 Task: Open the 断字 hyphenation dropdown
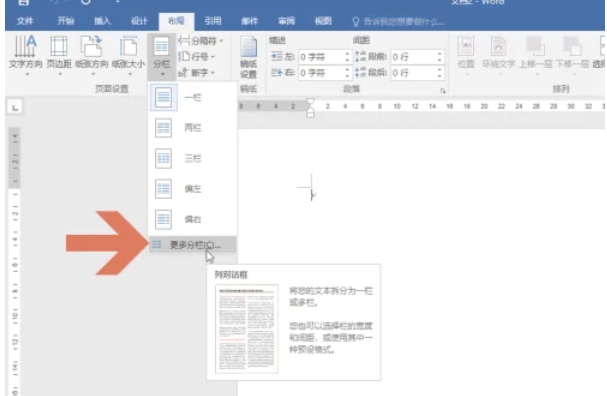click(x=197, y=72)
